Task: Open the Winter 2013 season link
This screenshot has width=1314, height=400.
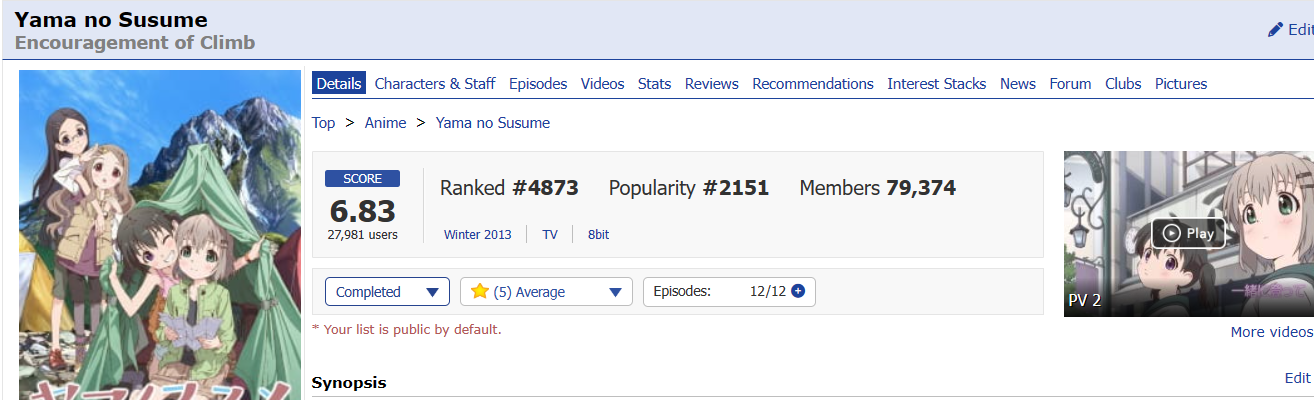Action: click(x=477, y=234)
